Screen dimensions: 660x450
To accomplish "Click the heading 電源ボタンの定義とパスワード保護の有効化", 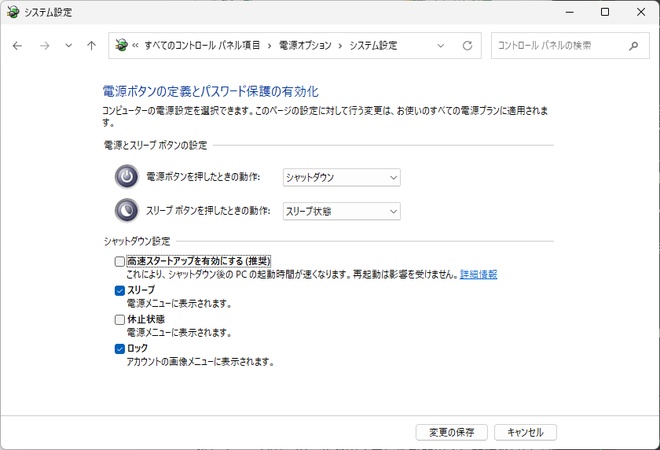I will point(210,91).
